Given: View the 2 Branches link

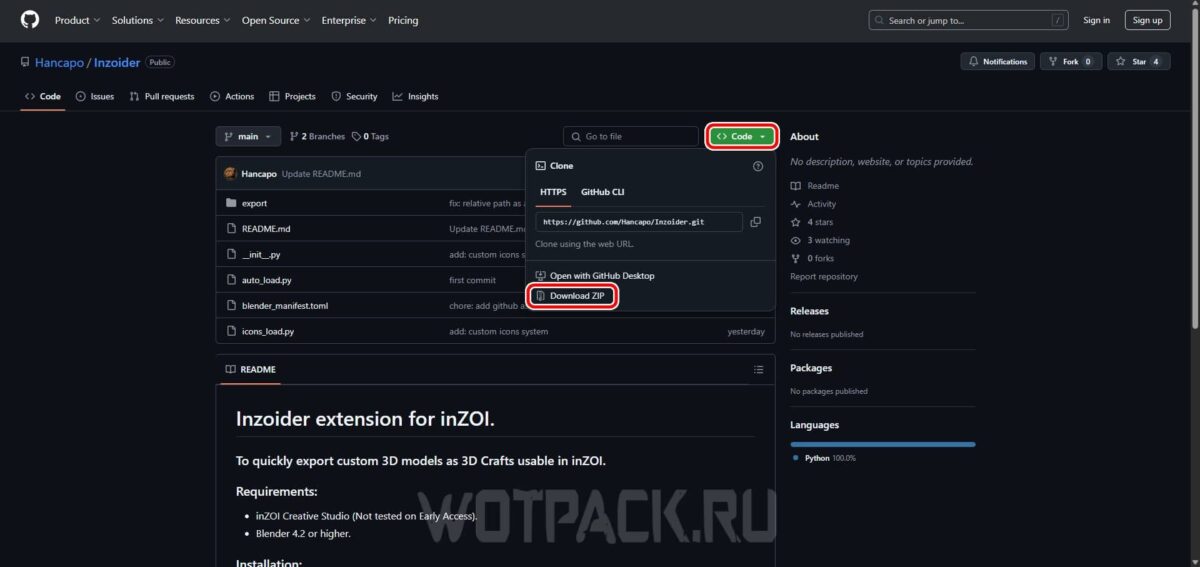Looking at the screenshot, I should tap(317, 136).
